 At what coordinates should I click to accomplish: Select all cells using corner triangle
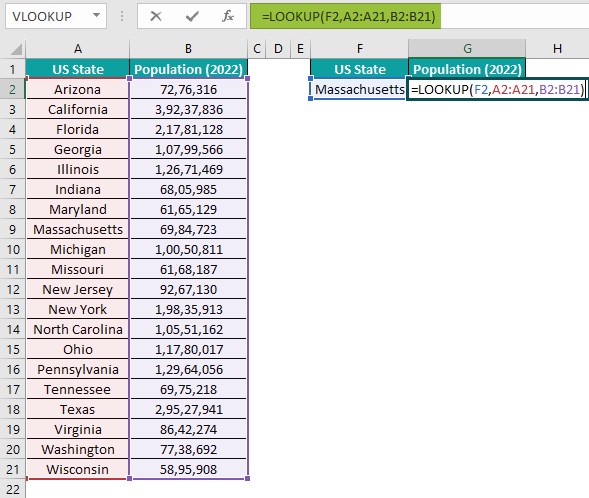click(15, 49)
